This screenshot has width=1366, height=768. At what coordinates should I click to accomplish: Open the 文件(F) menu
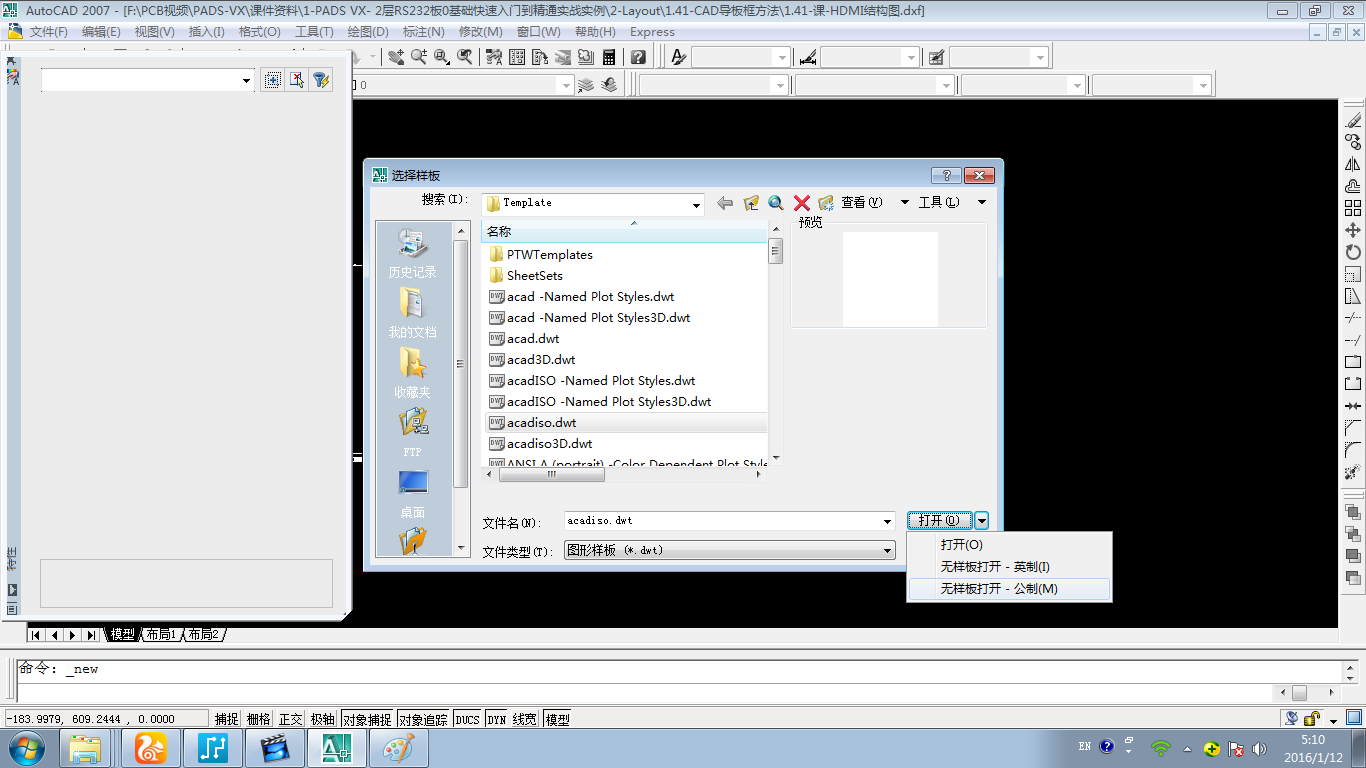click(x=48, y=32)
